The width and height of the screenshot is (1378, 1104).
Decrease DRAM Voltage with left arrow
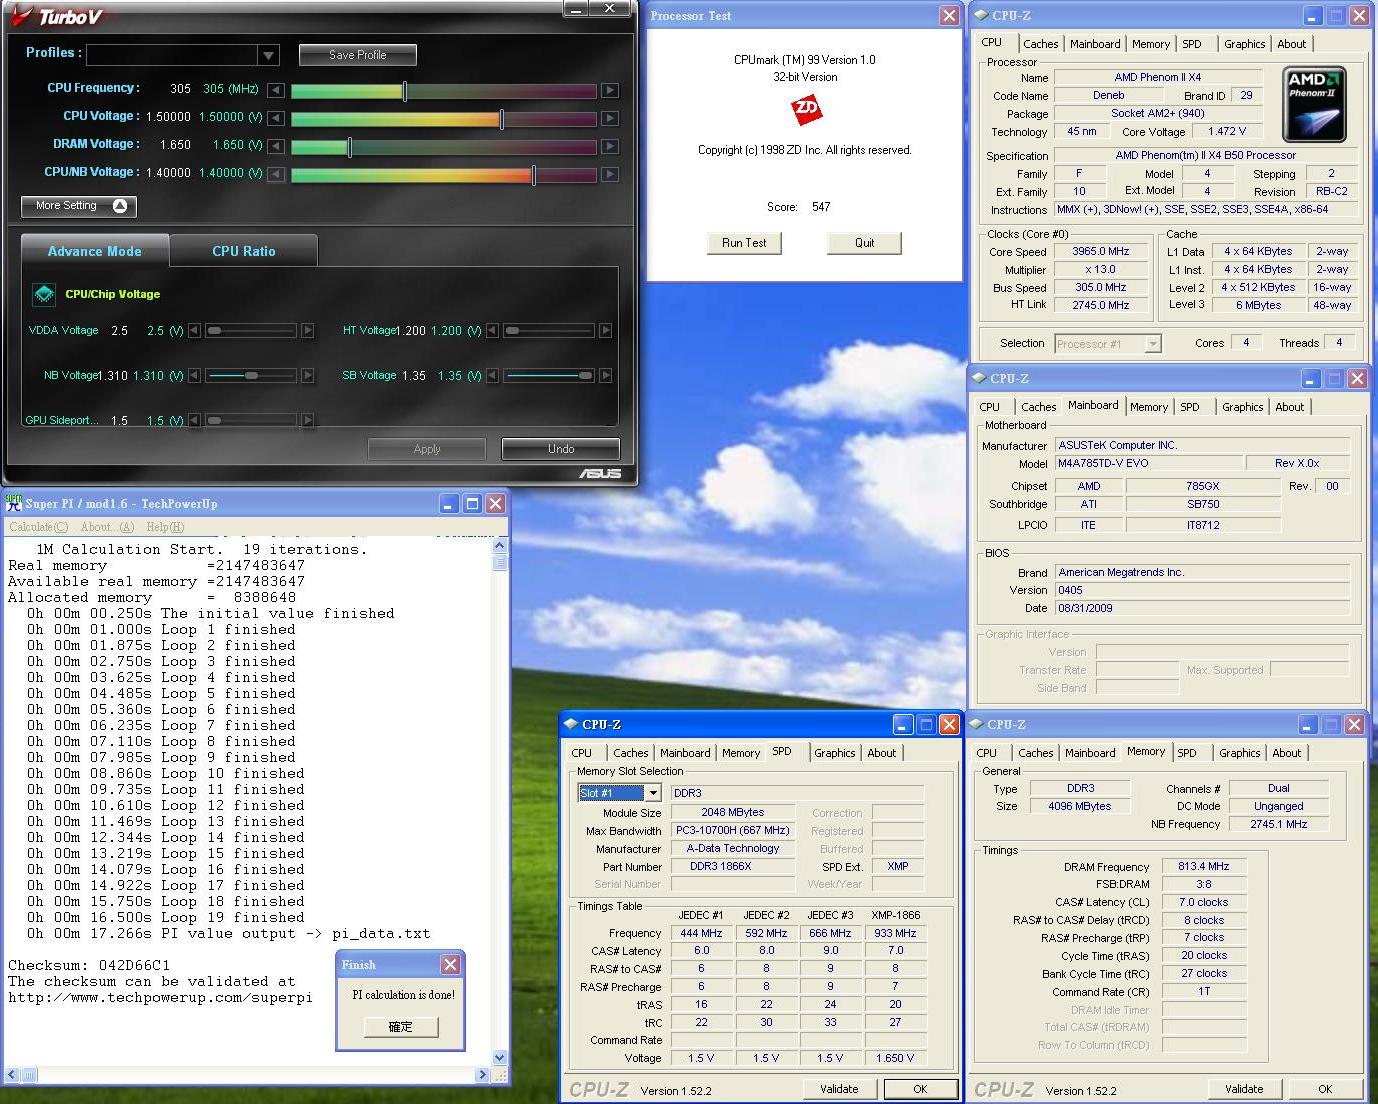tap(275, 146)
